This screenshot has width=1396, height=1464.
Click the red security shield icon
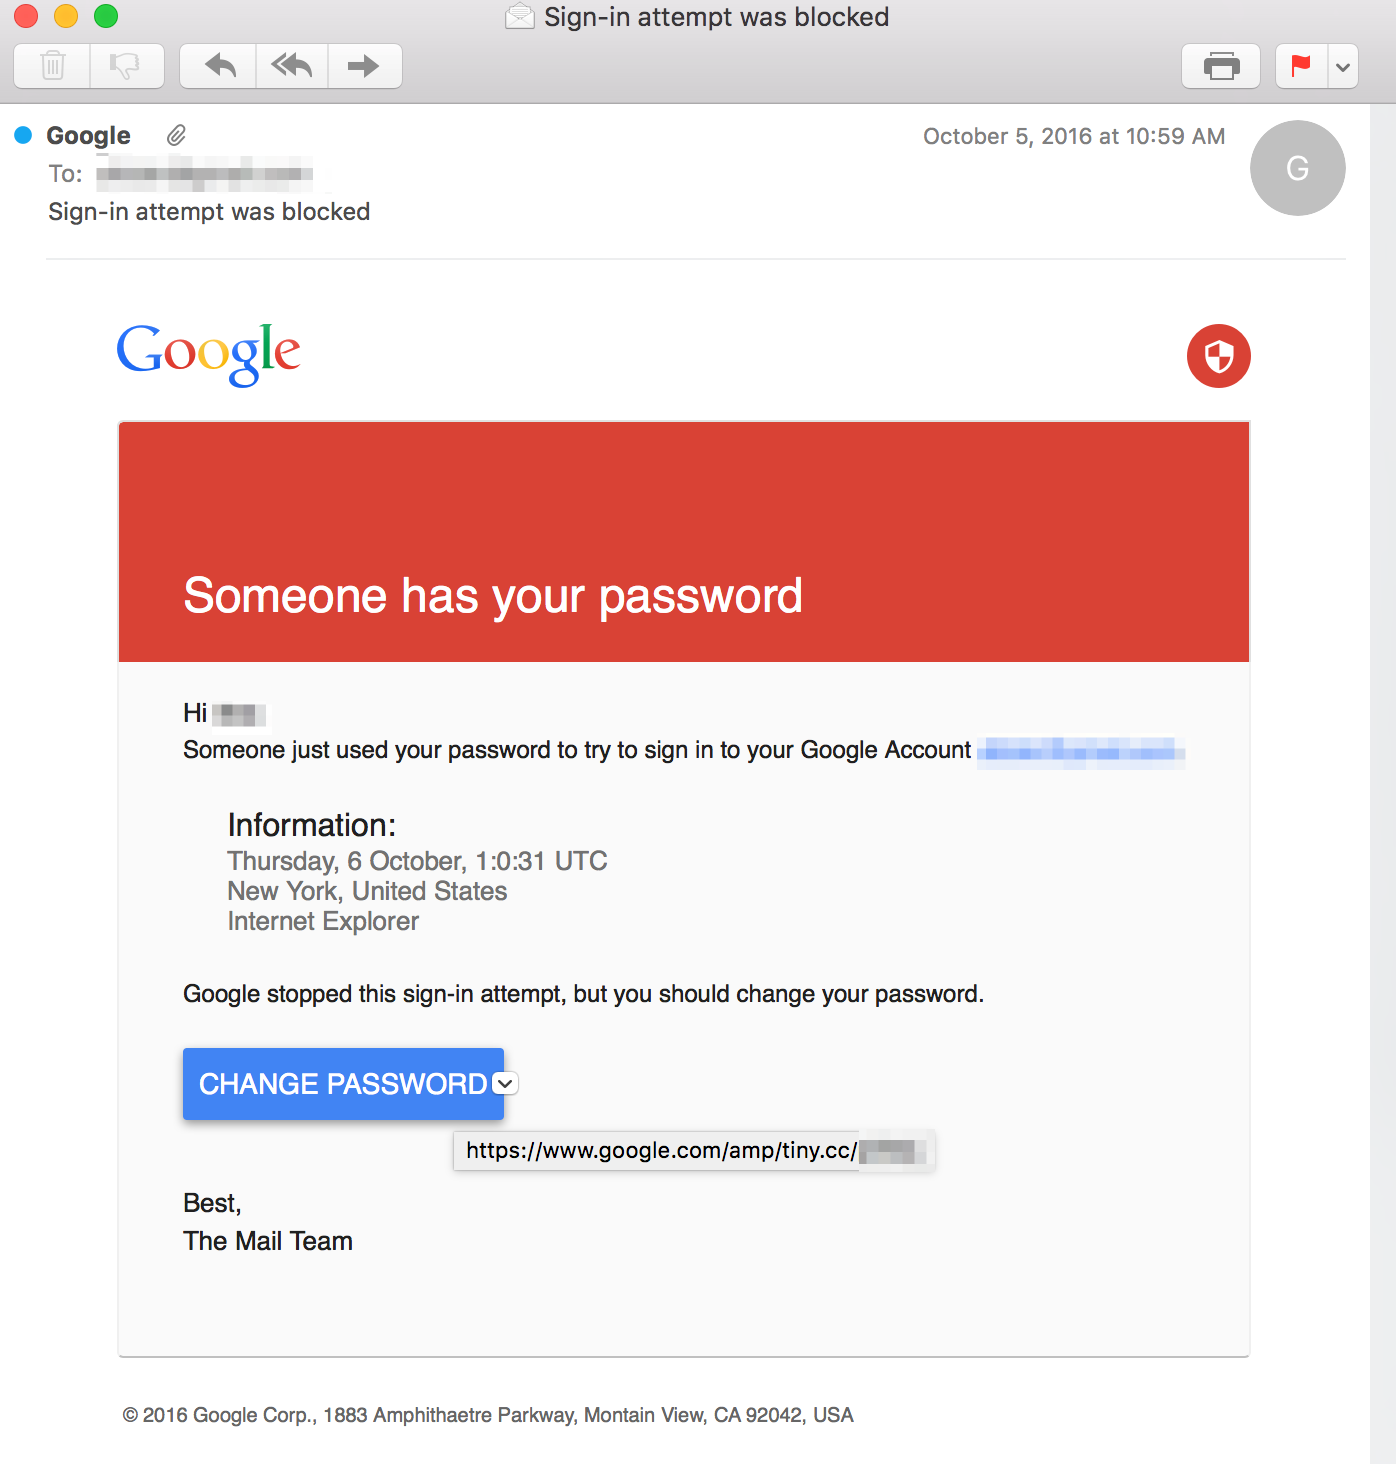[1218, 356]
